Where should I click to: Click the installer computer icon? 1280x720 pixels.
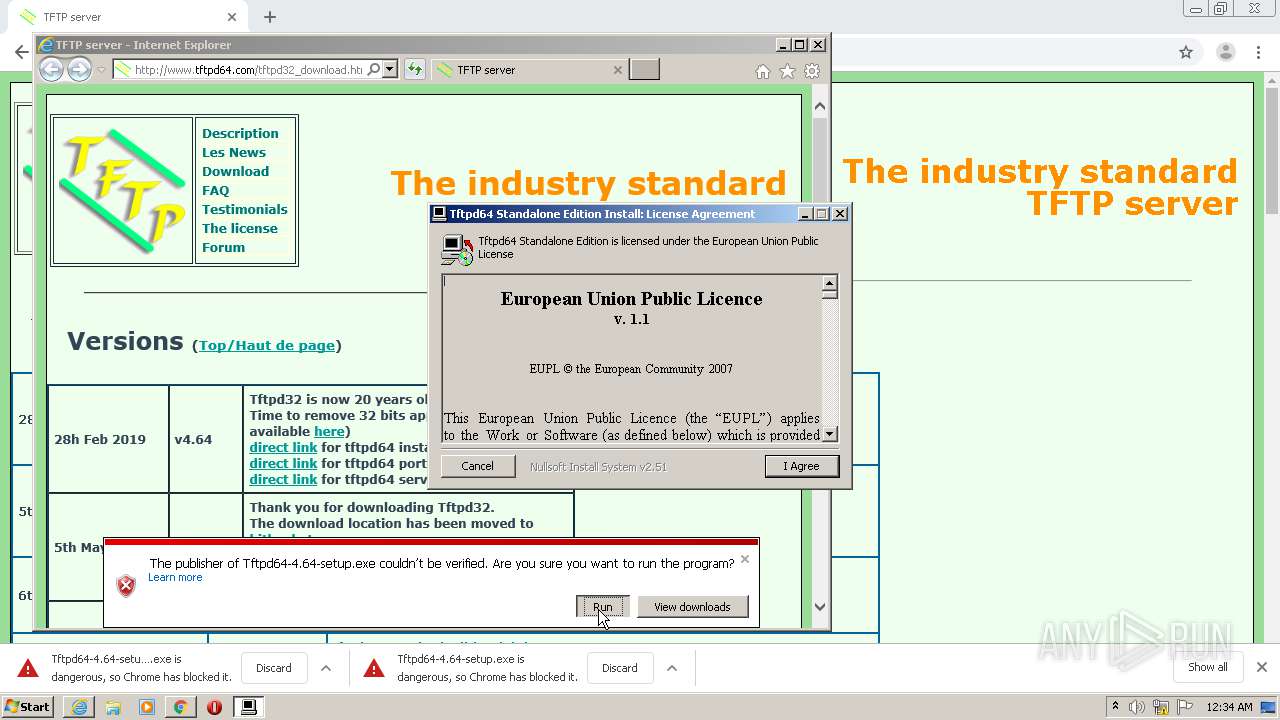457,249
